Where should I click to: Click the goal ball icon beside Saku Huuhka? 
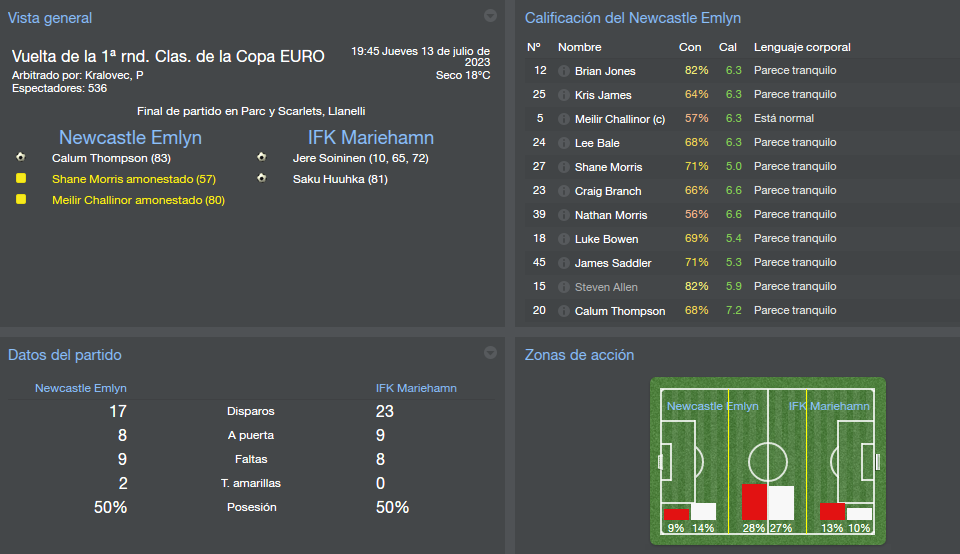261,179
